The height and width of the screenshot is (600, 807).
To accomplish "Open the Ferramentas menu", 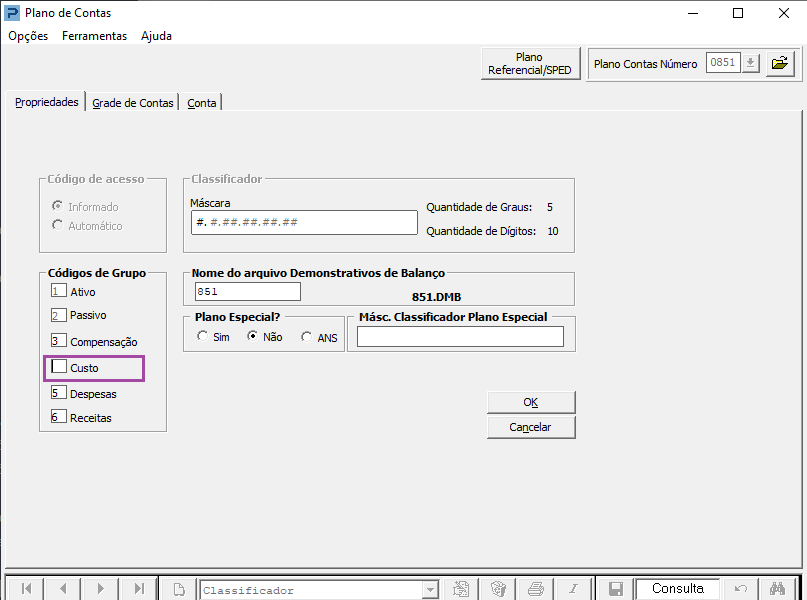I will pyautogui.click(x=94, y=36).
